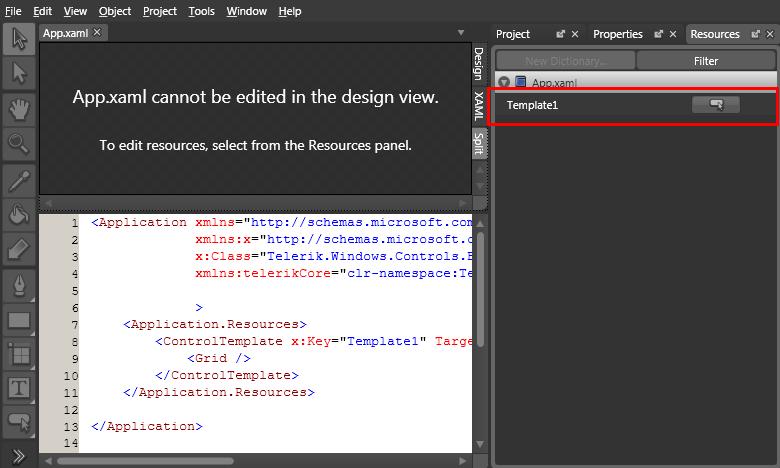Switch to the Project panel tab
The image size is (780, 468).
click(x=513, y=34)
